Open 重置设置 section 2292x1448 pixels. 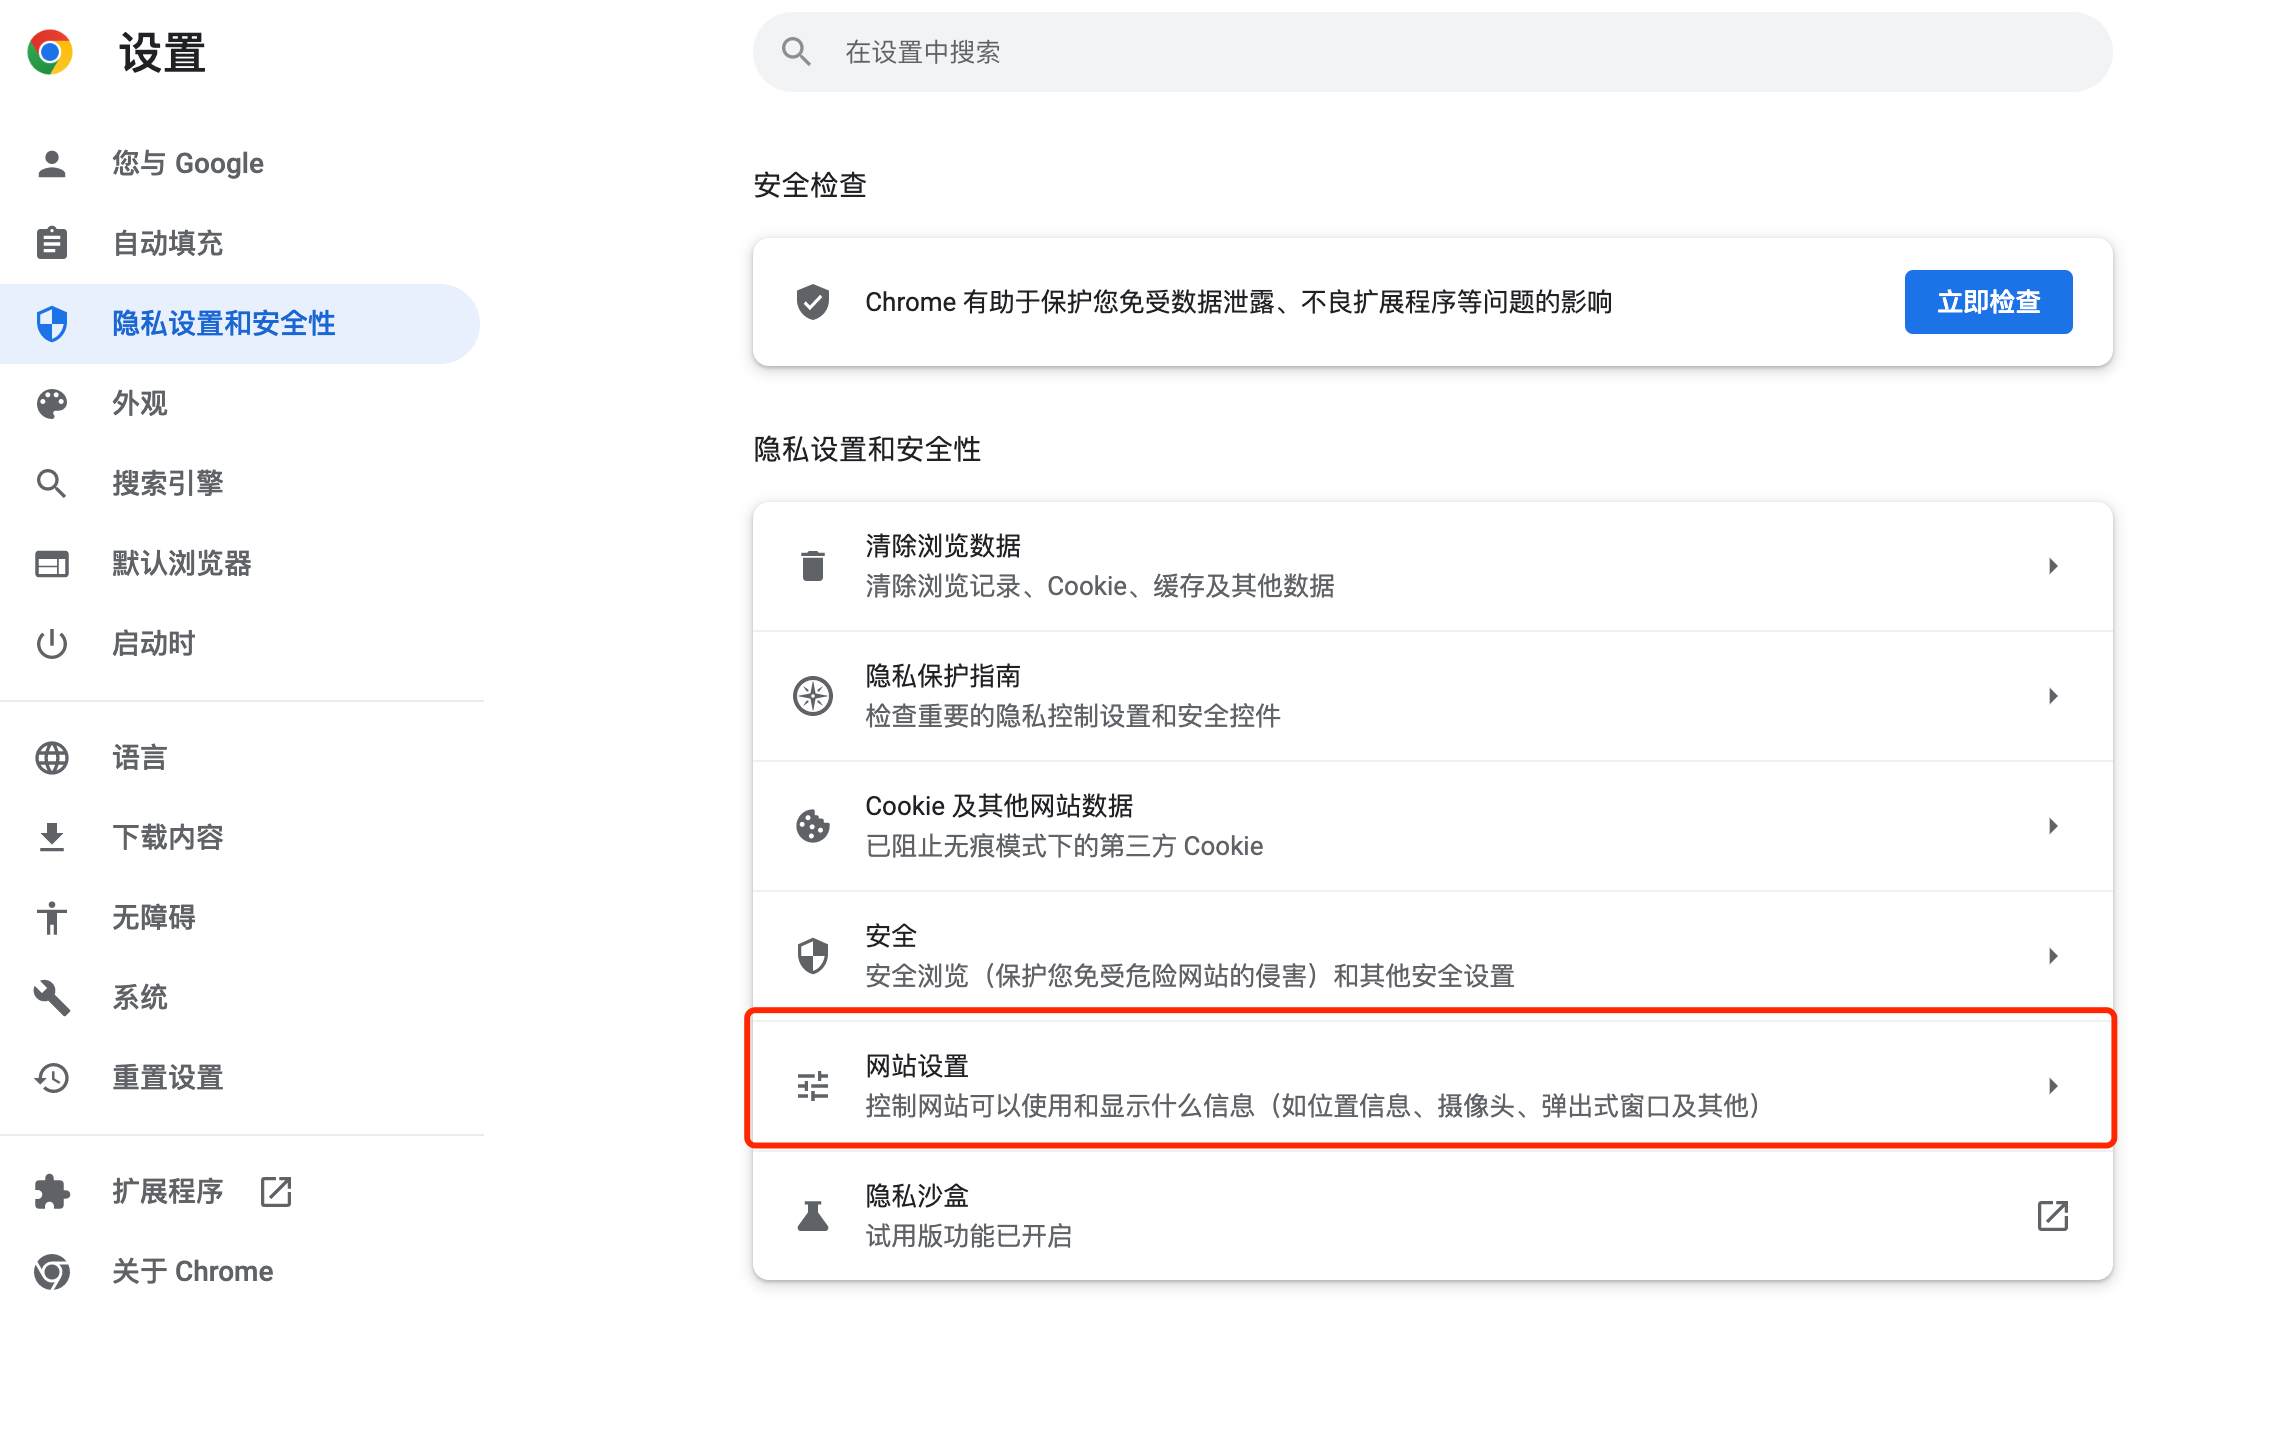click(240, 1077)
